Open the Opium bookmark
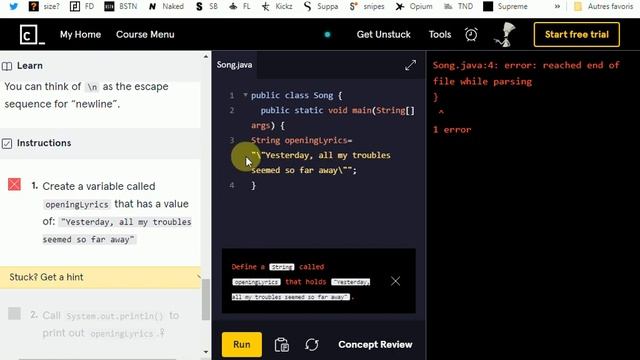Viewport: 640px width, 360px height. click(x=414, y=7)
